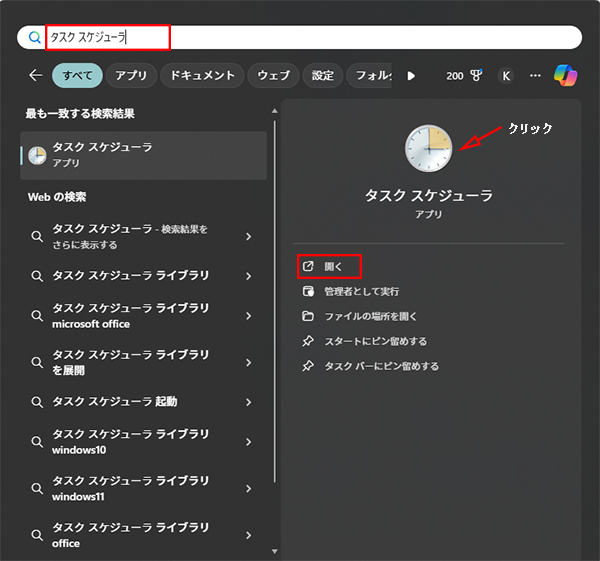Click the clock icon in the best match row
This screenshot has height=561, width=600.
(37, 155)
